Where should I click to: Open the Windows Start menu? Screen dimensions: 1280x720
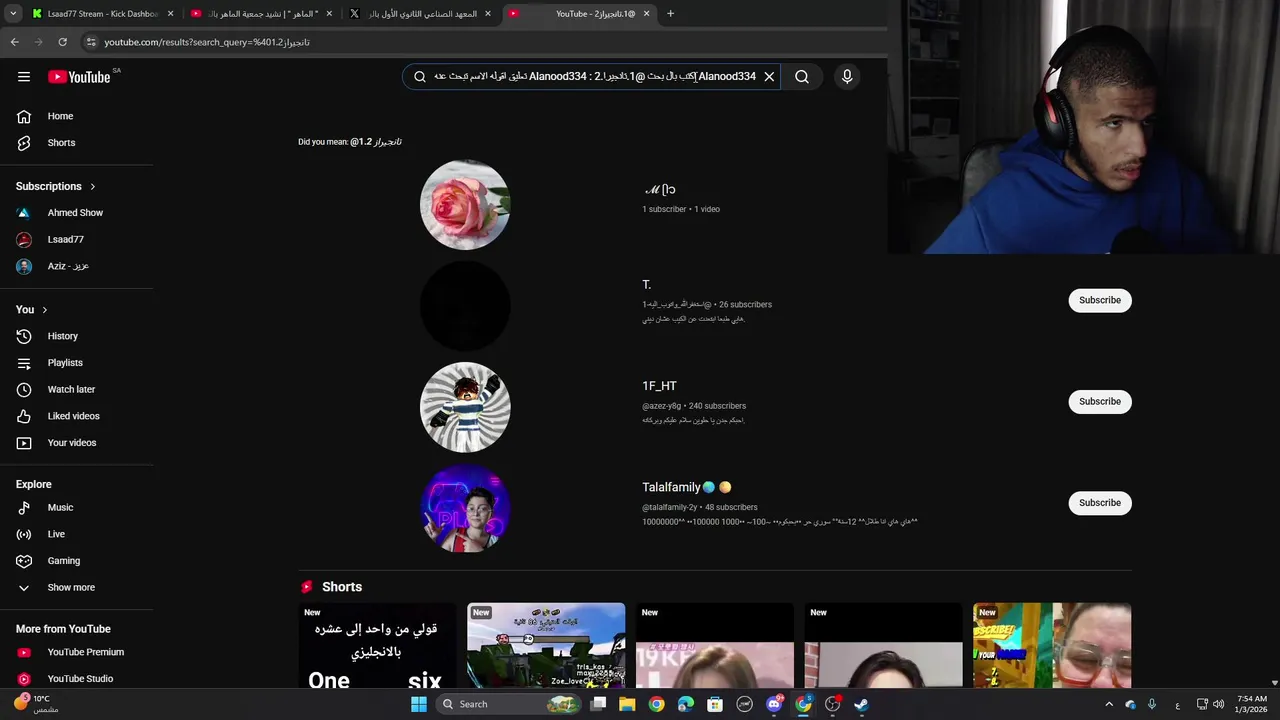(x=419, y=704)
